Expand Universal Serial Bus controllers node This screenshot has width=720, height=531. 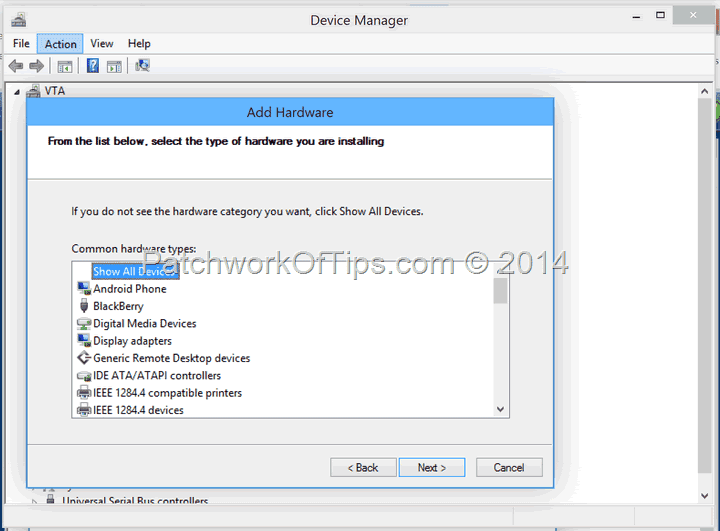[34, 501]
